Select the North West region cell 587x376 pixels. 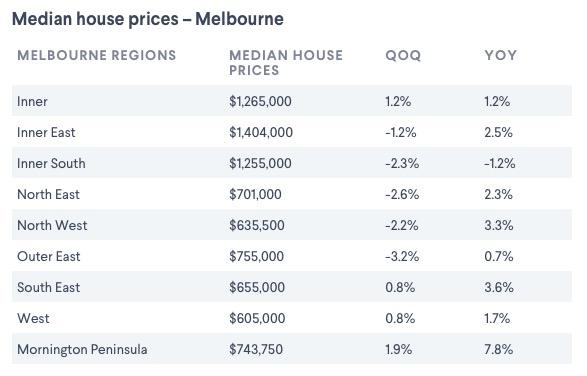[52, 225]
